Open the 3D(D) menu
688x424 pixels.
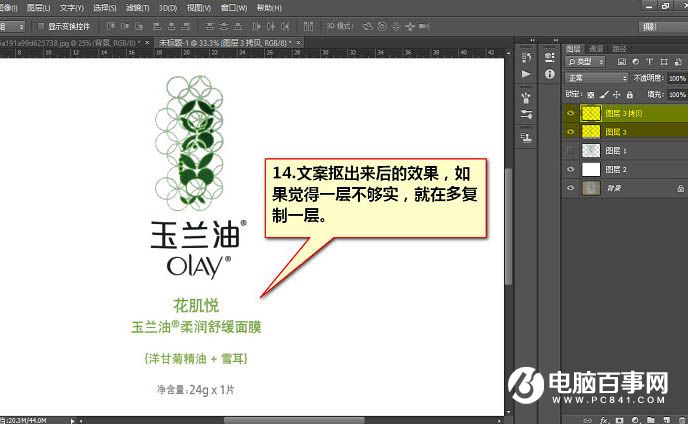pyautogui.click(x=168, y=8)
